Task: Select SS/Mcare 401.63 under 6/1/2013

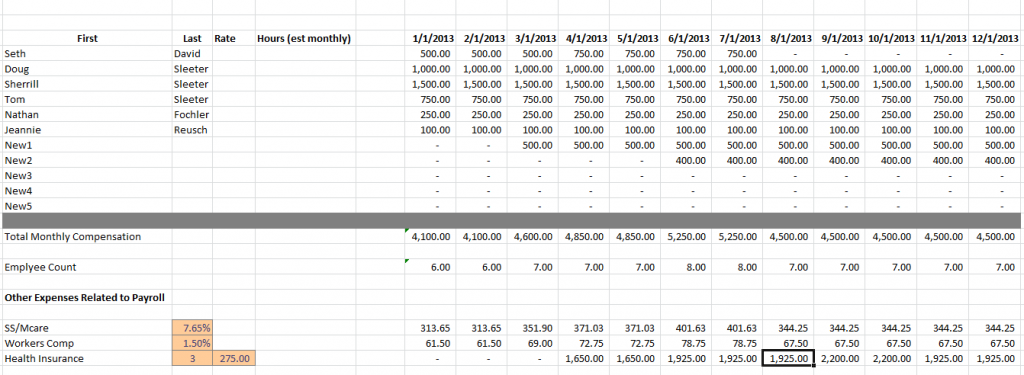Action: (686, 328)
